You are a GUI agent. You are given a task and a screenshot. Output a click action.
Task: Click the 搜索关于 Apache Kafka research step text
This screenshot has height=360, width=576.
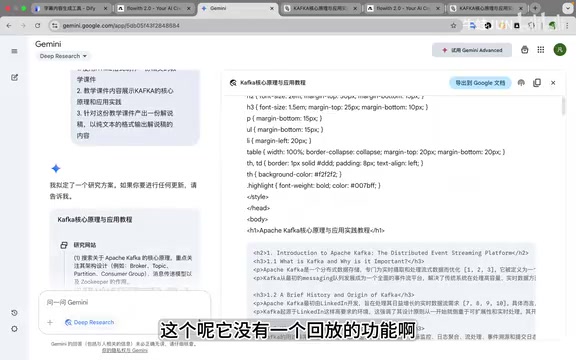[x=133, y=270]
